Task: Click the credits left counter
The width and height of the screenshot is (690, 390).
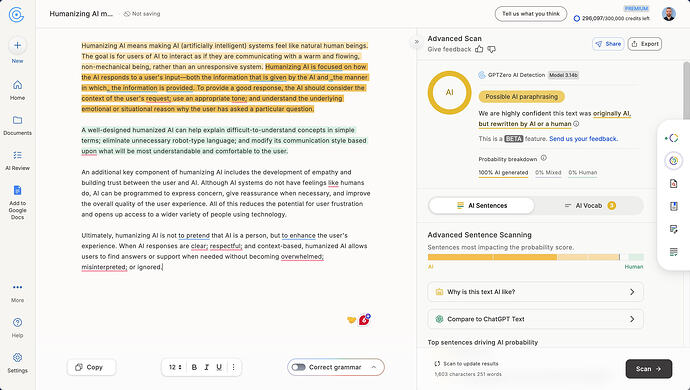Action: pyautogui.click(x=612, y=18)
